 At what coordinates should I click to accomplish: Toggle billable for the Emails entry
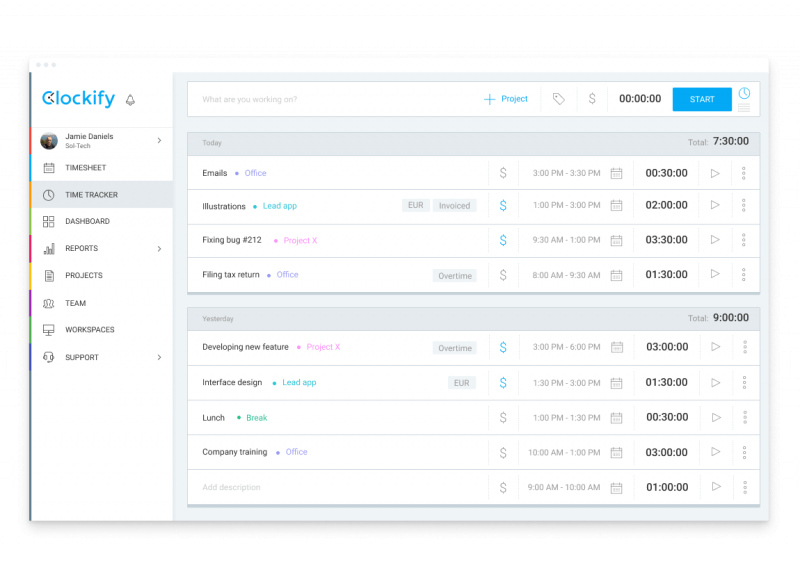(x=503, y=173)
